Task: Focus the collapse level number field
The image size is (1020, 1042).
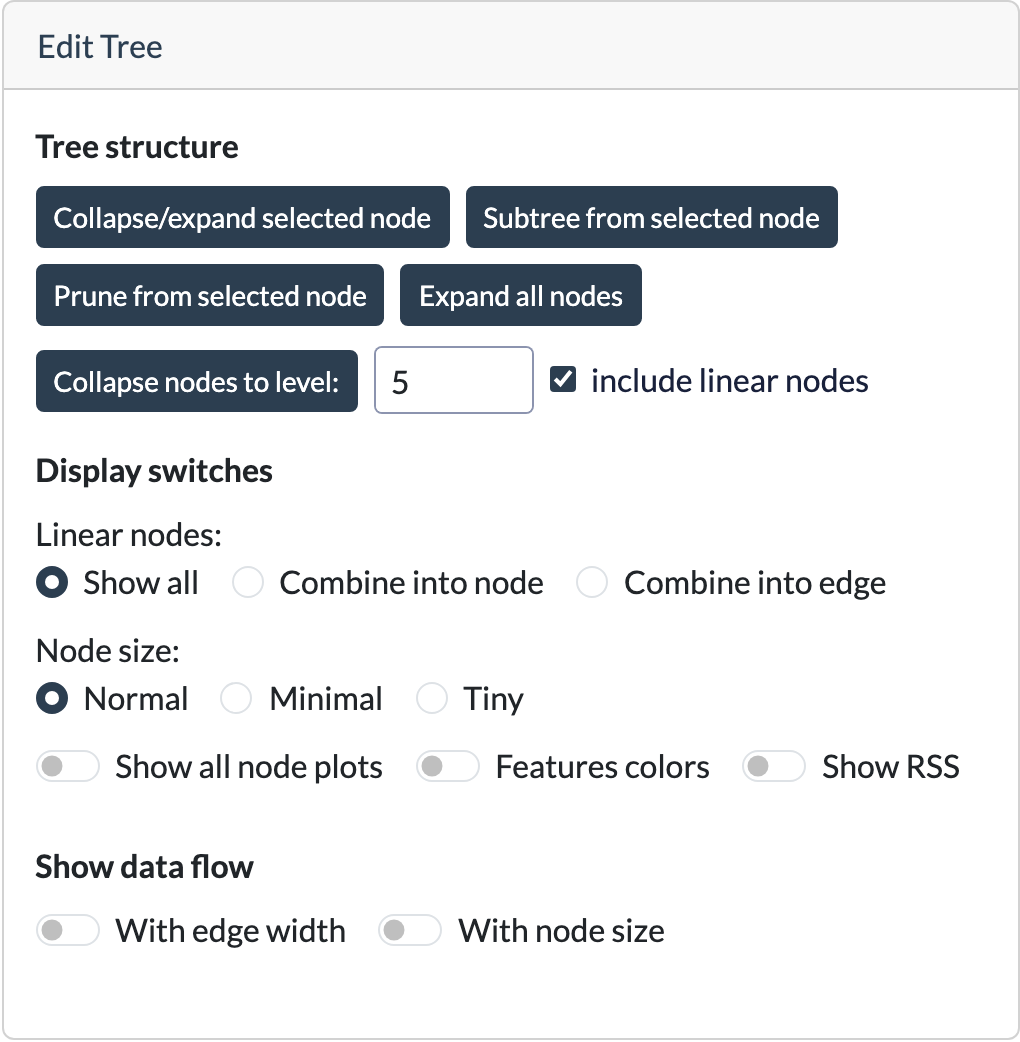Action: point(454,380)
